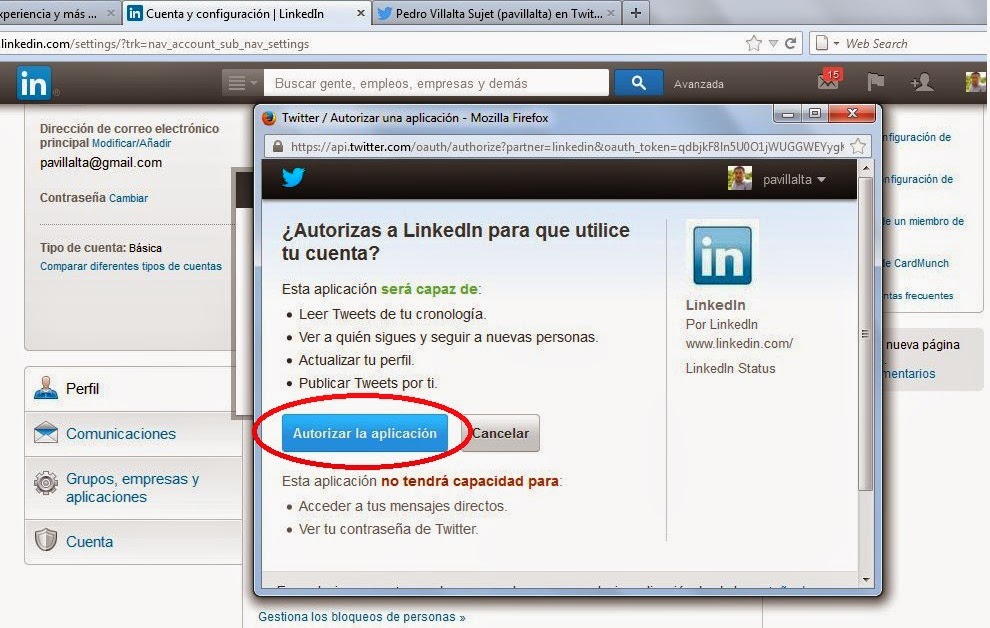Open the LinkedIn messages inbox icon
990x628 pixels.
[x=829, y=81]
